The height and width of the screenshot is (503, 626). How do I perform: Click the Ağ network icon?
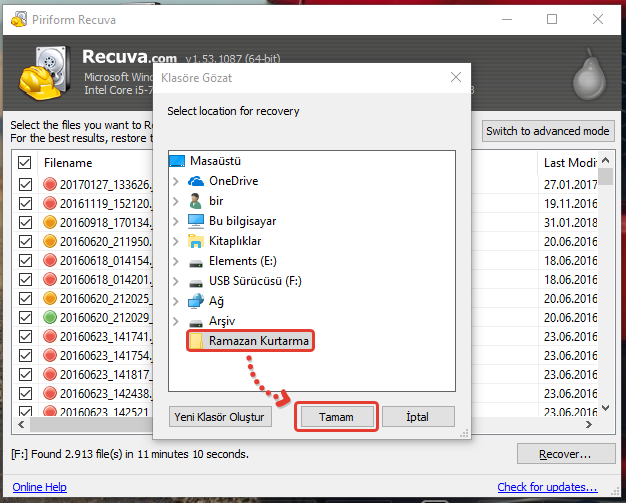pos(195,301)
